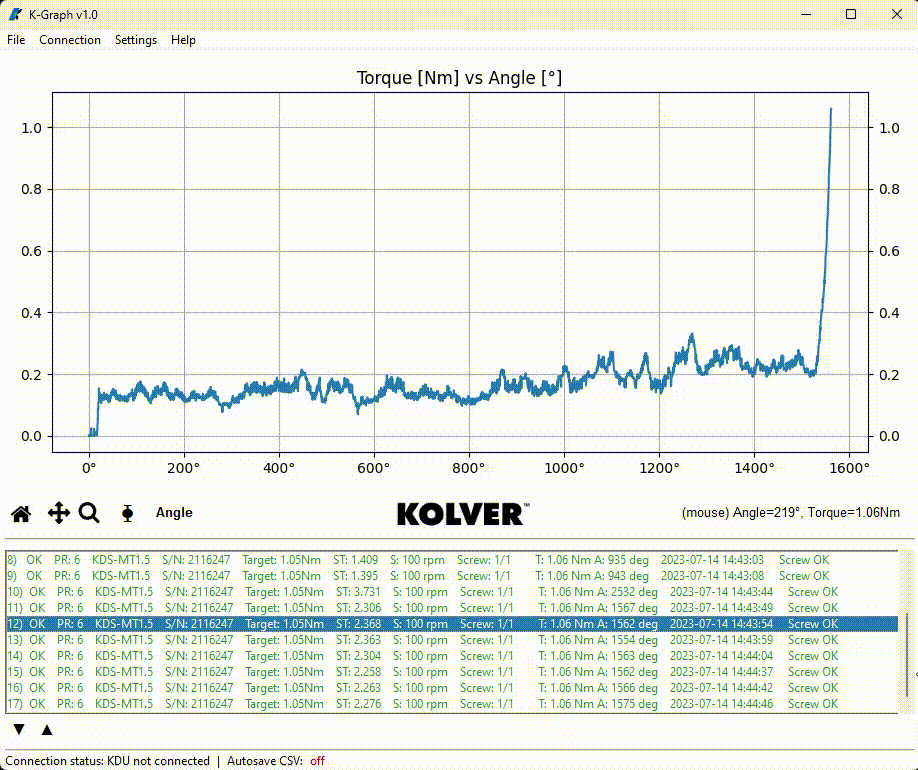This screenshot has height=770, width=918.
Task: Maximize the K-Graph window
Action: coord(851,15)
